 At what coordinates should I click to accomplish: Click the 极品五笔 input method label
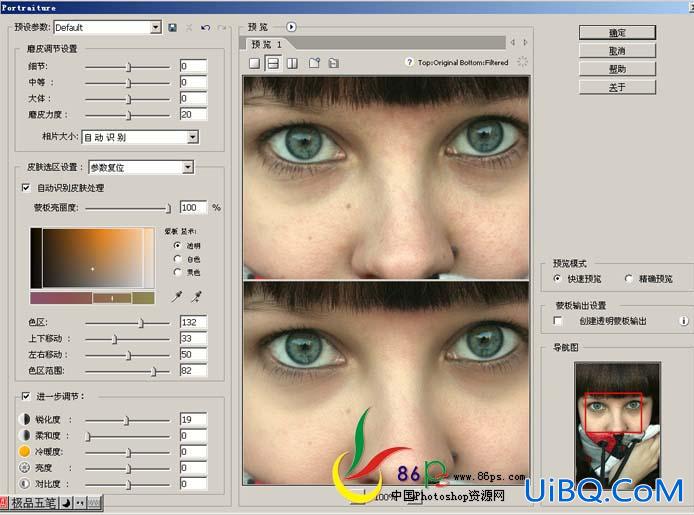[33, 503]
